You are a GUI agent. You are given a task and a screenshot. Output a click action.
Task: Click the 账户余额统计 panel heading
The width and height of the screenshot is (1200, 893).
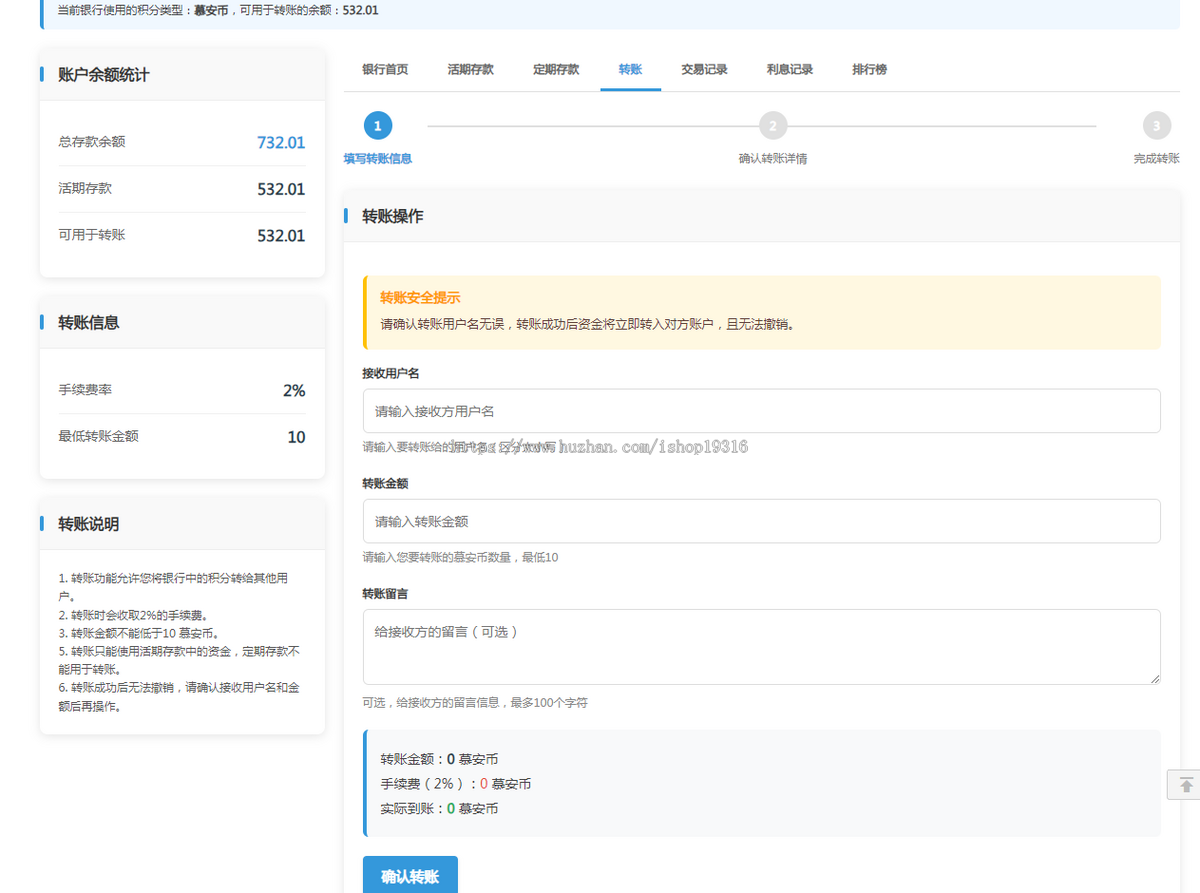pos(104,75)
